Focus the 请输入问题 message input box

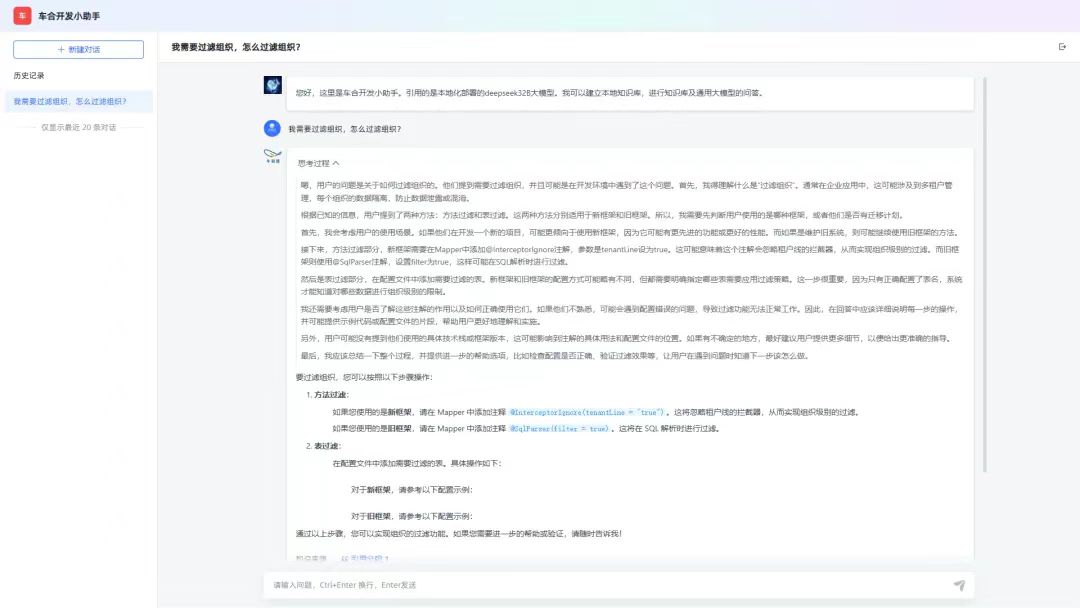pyautogui.click(x=600, y=585)
